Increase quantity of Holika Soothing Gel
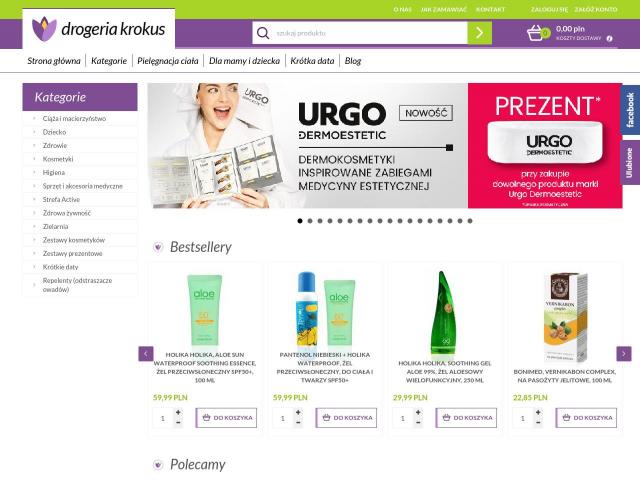The width and height of the screenshot is (640, 480). pyautogui.click(x=418, y=413)
